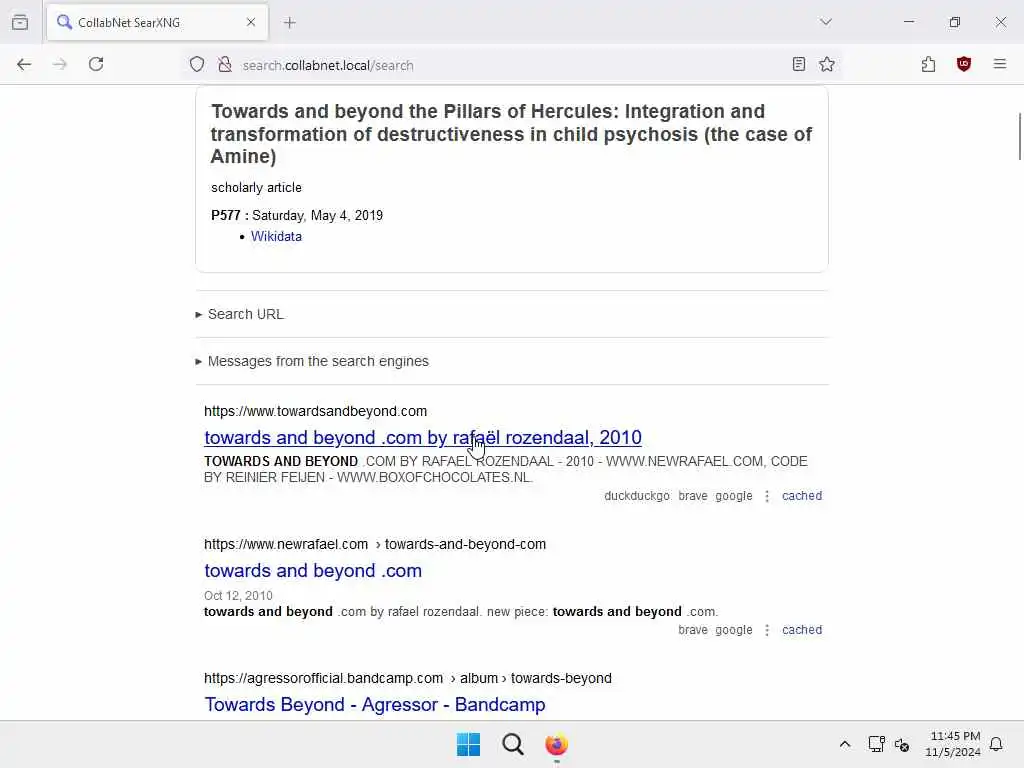
Task: Open Towards Beyond - Agressor - Bandcamp result
Action: coord(375,705)
